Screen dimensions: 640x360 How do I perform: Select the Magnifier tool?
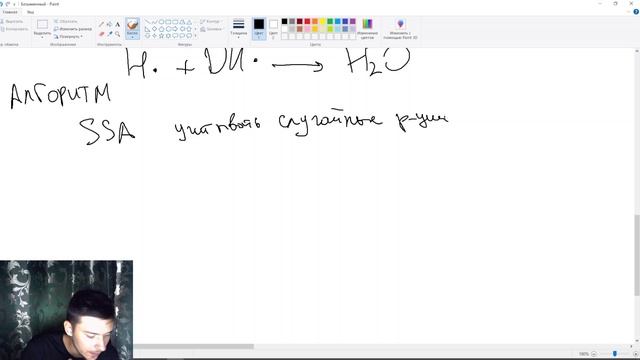(118, 34)
